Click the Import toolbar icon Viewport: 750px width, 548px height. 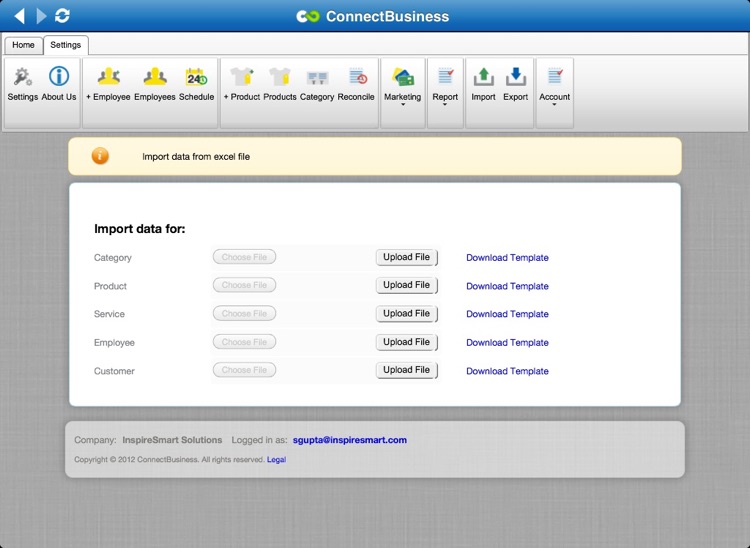pos(484,77)
